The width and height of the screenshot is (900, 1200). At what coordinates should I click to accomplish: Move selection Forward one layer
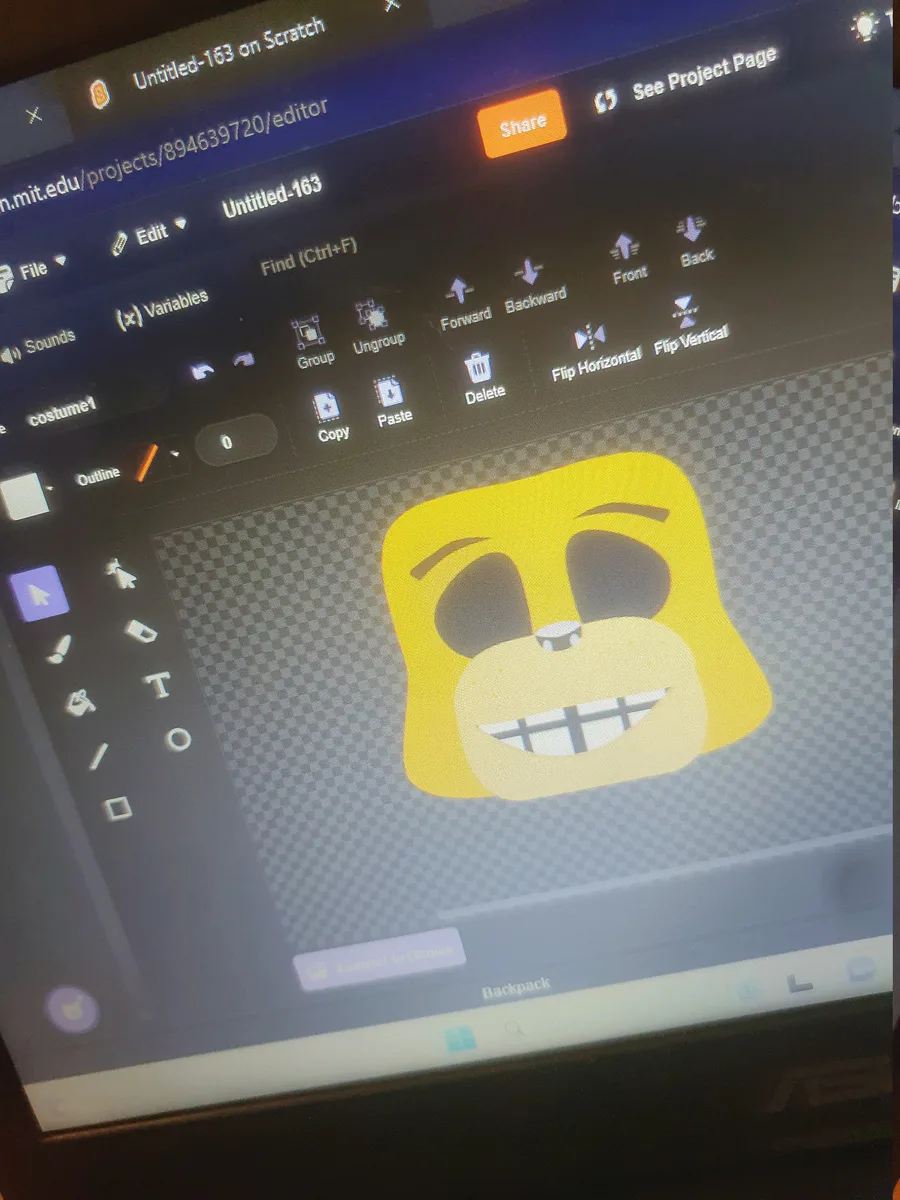pyautogui.click(x=464, y=303)
